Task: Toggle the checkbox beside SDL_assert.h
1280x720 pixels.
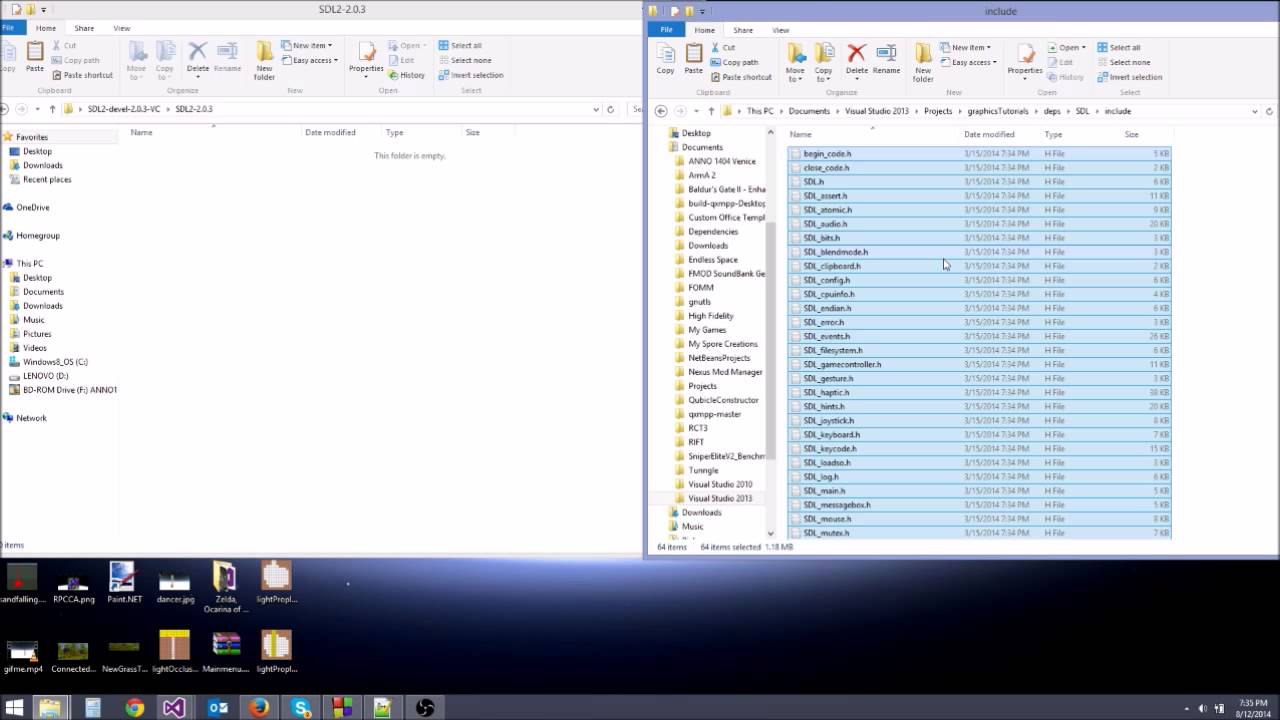Action: coord(796,196)
